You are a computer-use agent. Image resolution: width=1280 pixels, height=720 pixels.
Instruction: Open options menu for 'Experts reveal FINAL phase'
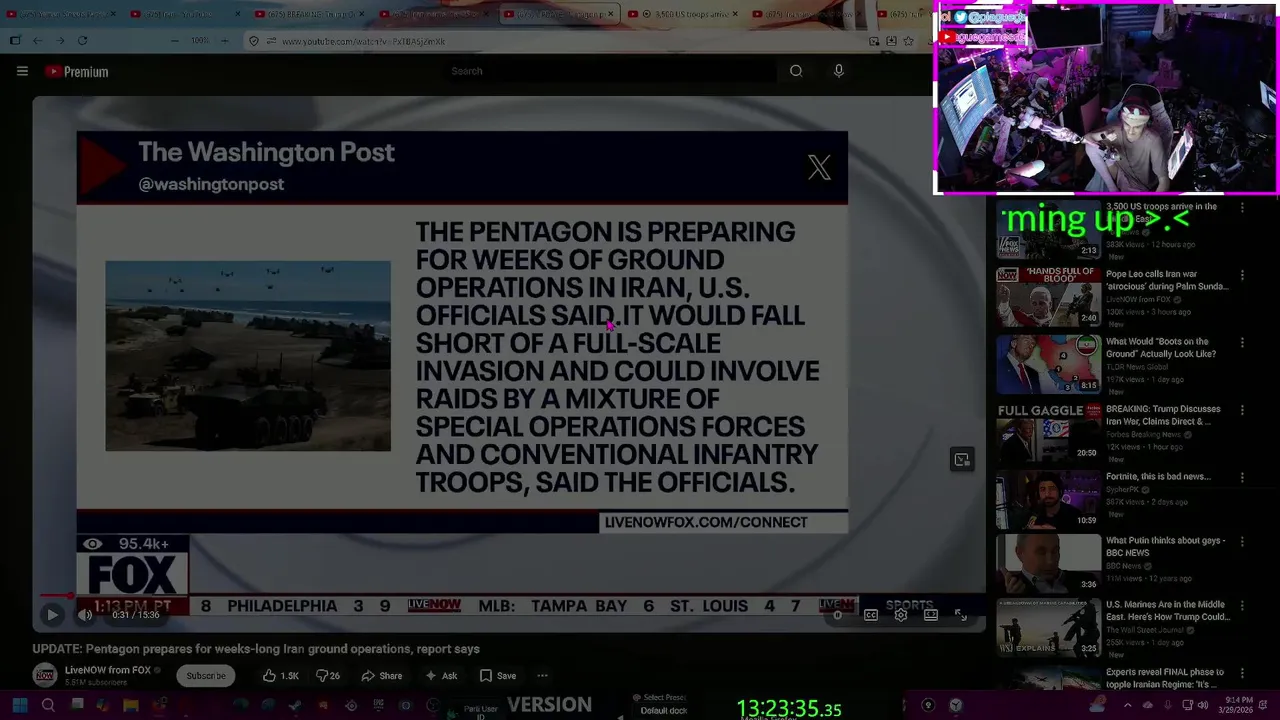1242,674
